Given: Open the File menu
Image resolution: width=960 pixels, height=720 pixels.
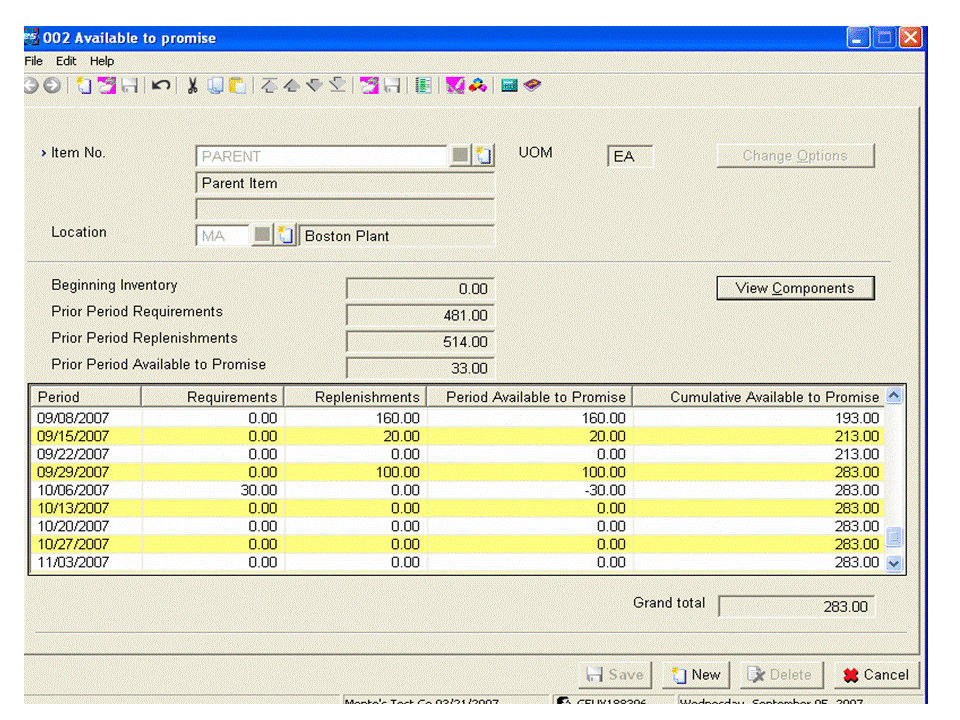Looking at the screenshot, I should click(x=34, y=61).
